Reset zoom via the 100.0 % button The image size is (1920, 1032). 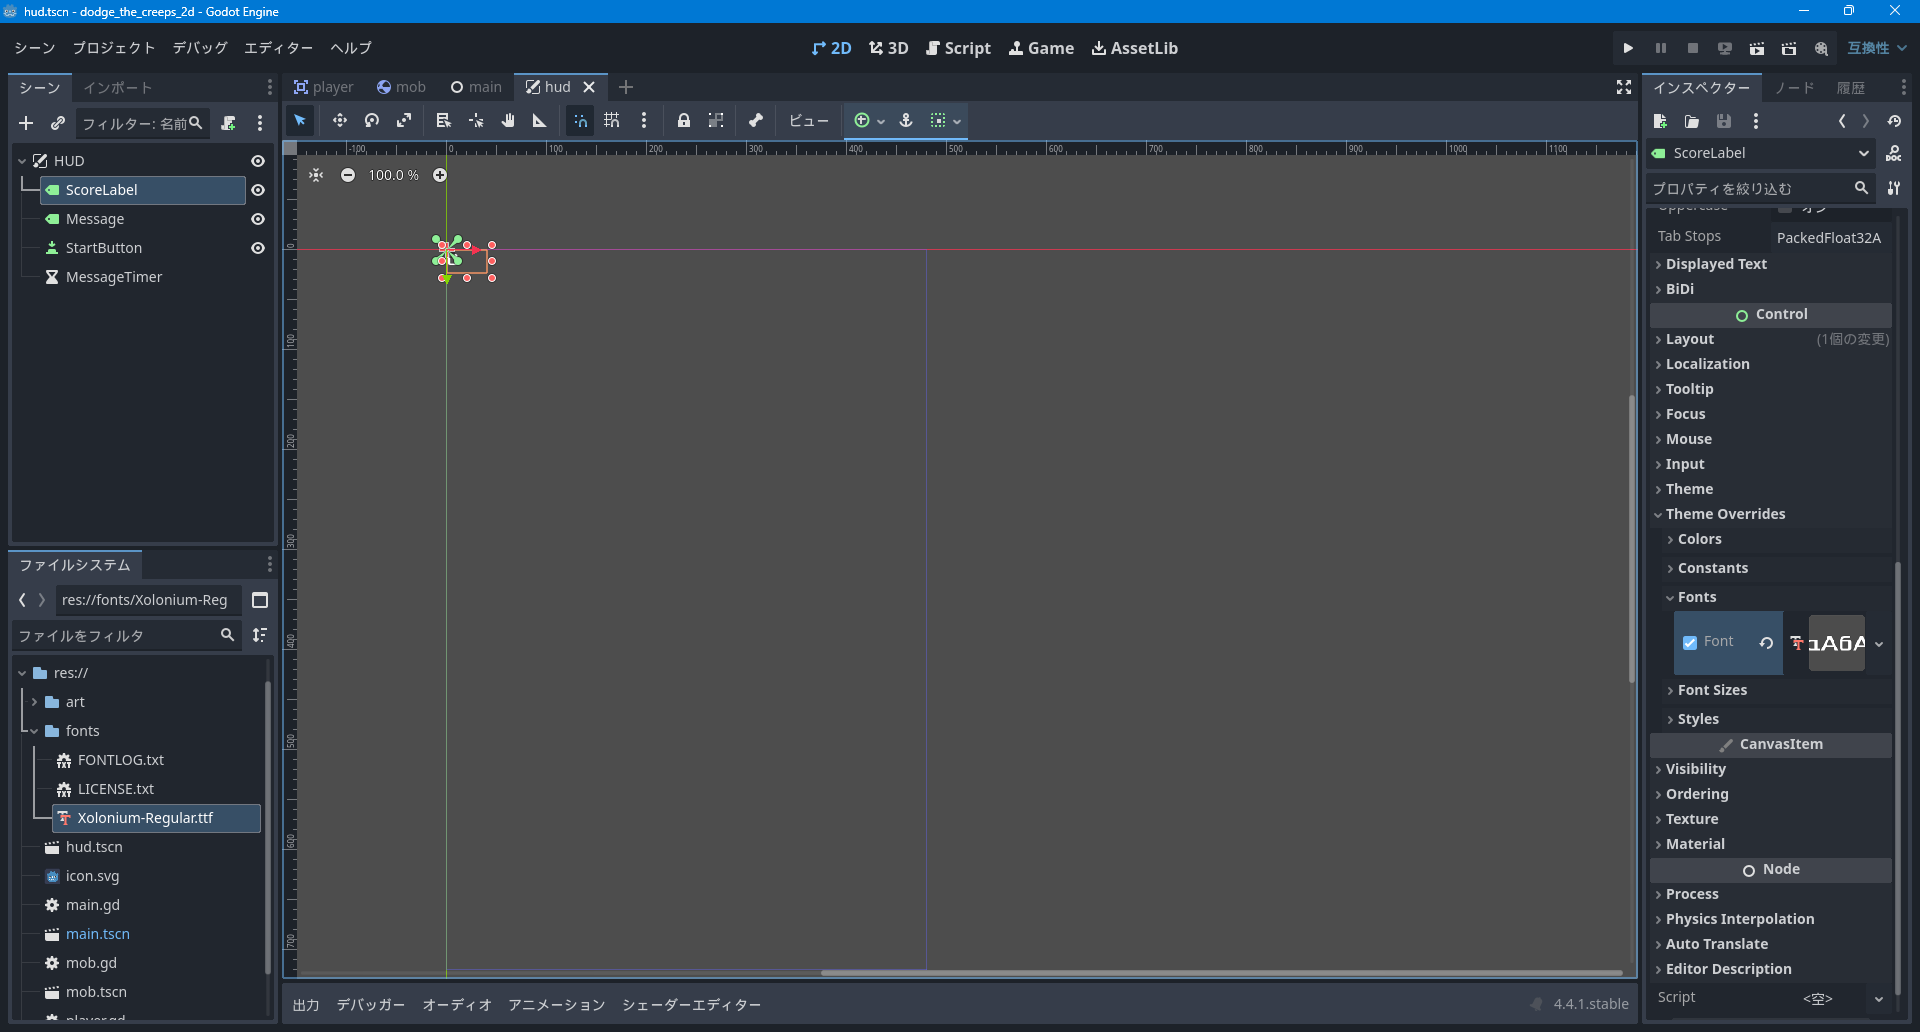[394, 175]
